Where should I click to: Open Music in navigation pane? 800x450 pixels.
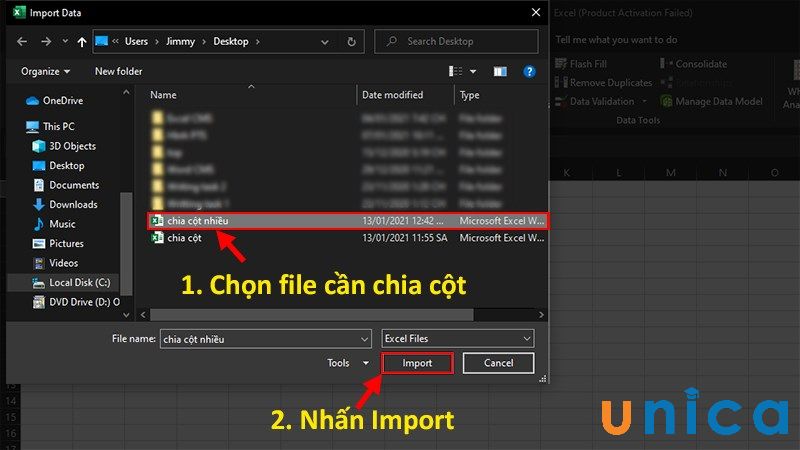coord(62,223)
